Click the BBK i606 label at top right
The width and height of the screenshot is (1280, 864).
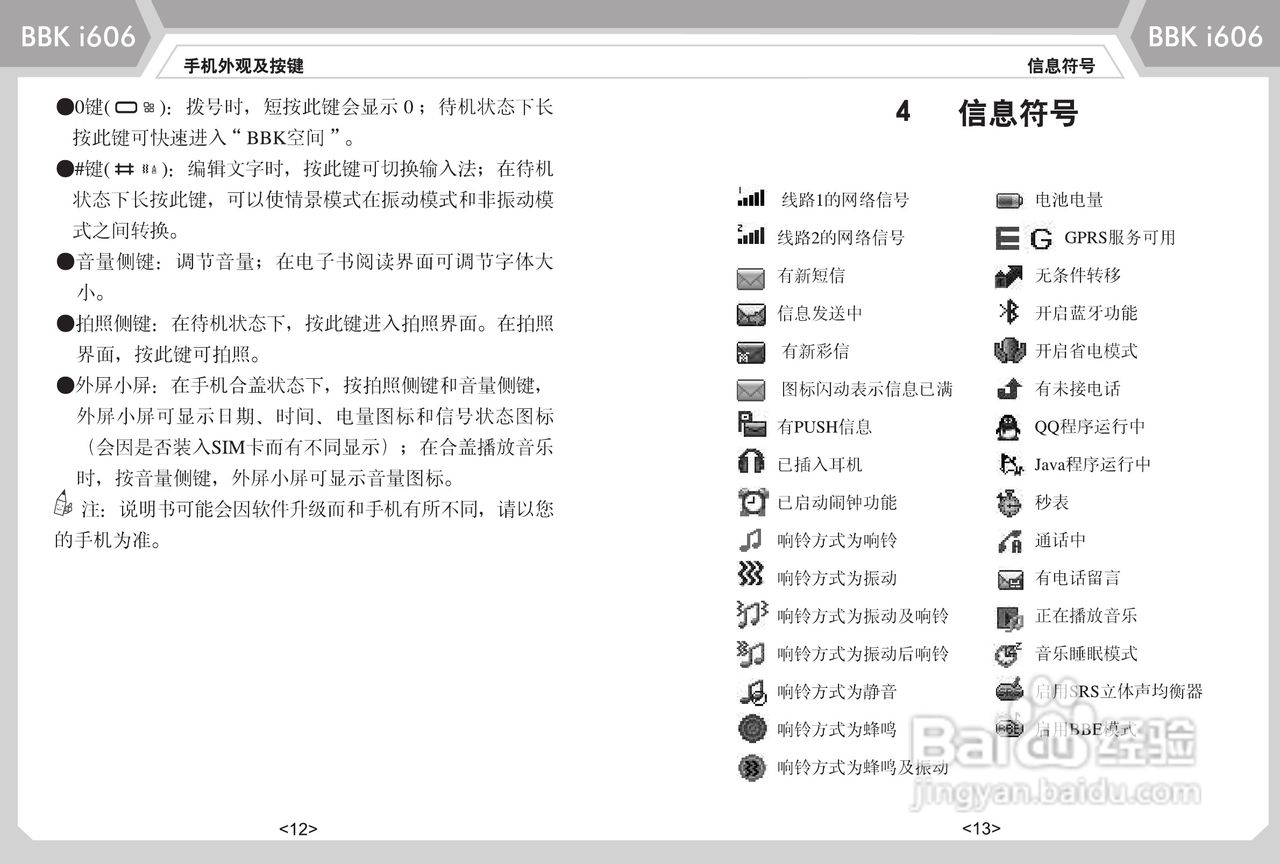1205,38
